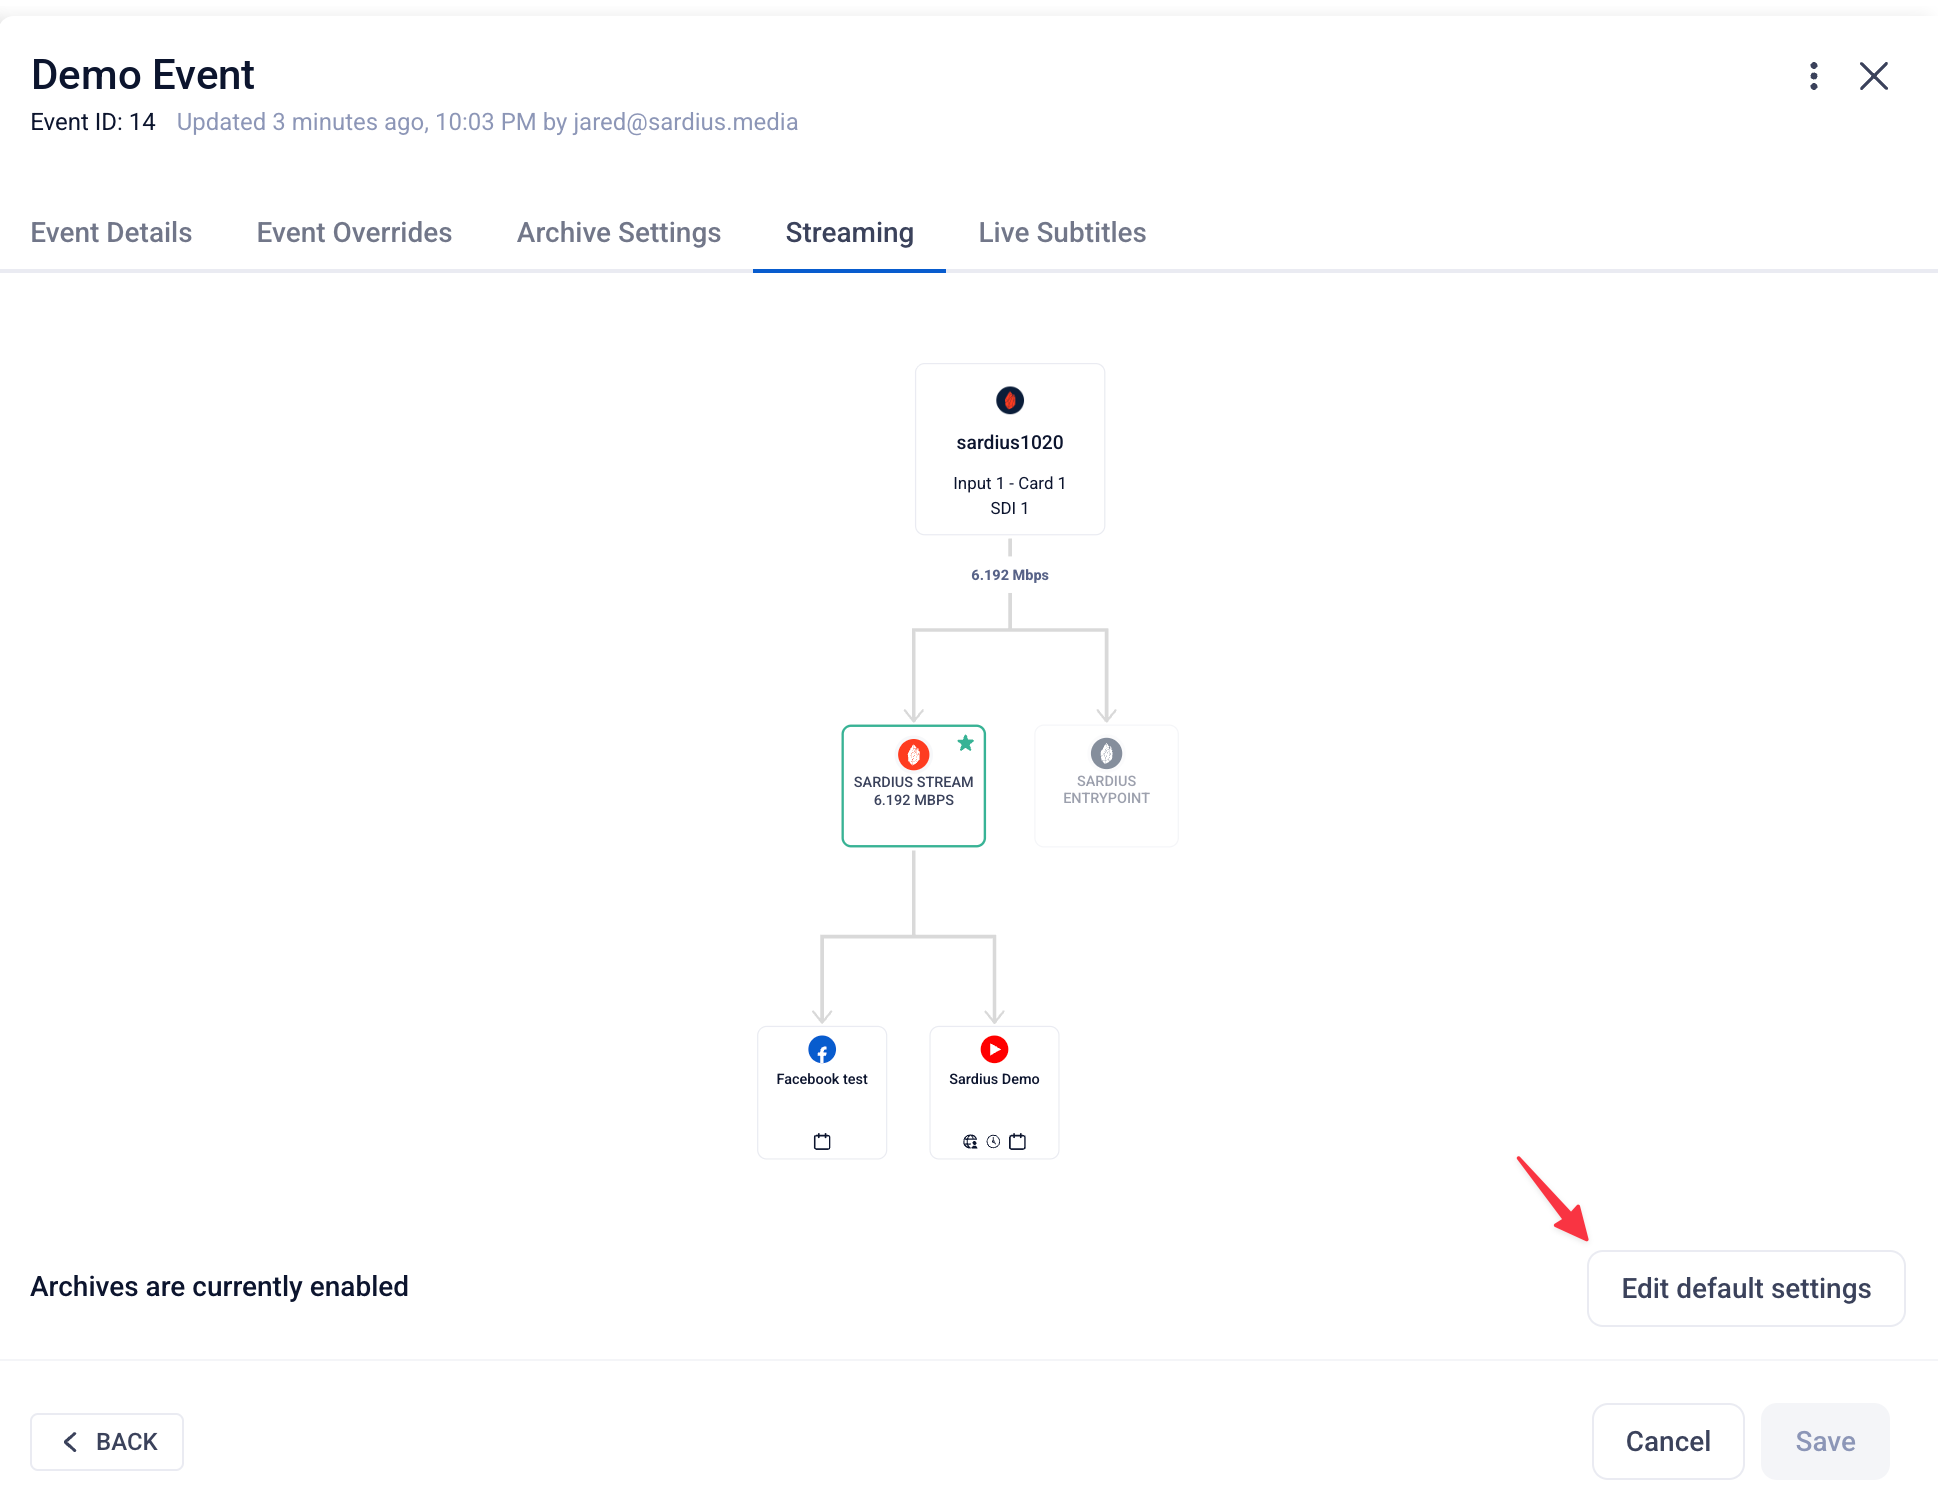1938x1510 pixels.
Task: Click globe-user icon on Sardius Demo card
Action: pyautogui.click(x=970, y=1141)
